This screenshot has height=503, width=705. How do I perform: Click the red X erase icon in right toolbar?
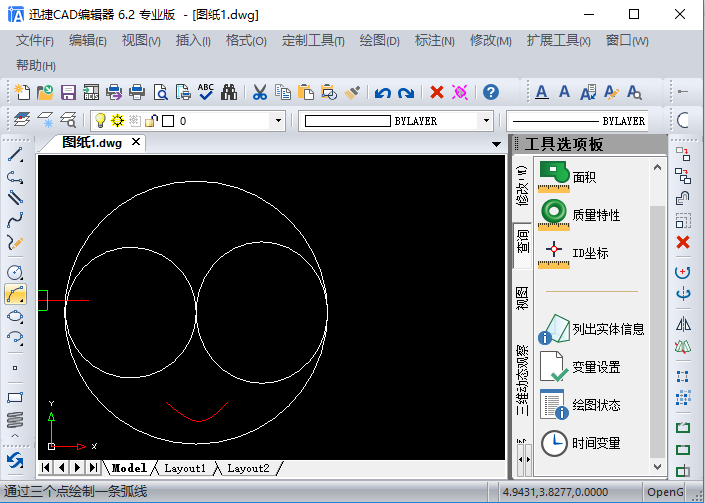tap(683, 242)
